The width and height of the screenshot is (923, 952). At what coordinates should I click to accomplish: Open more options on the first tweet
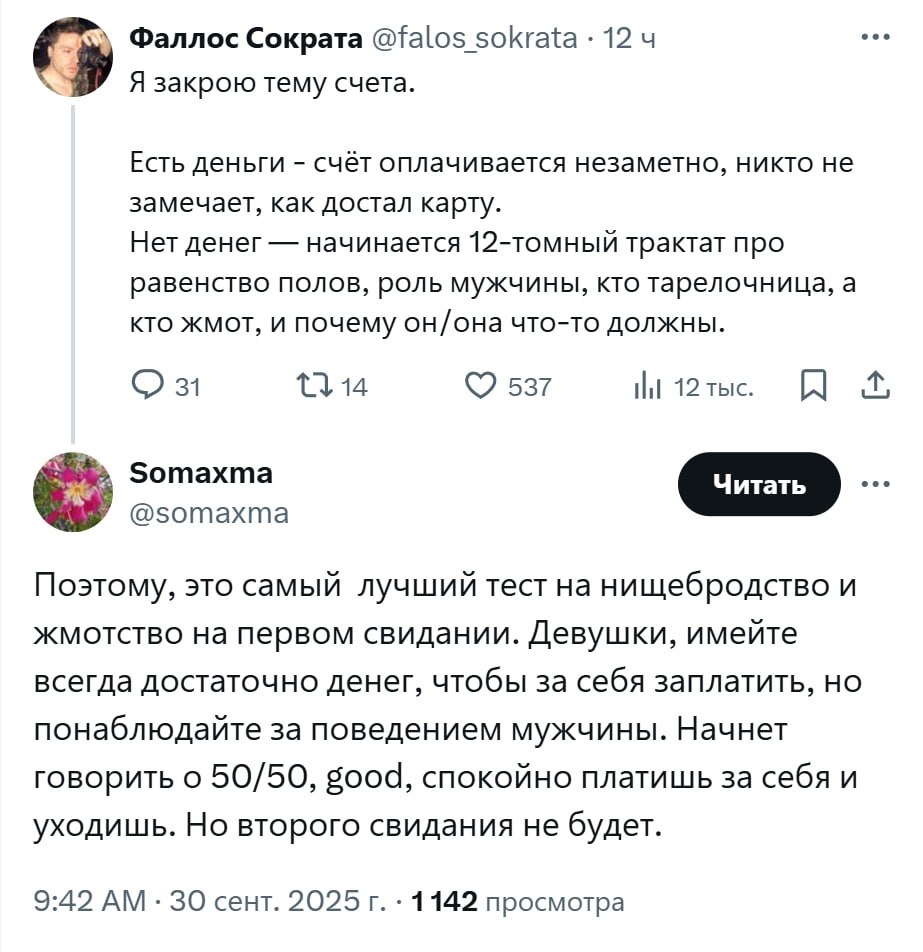(876, 38)
